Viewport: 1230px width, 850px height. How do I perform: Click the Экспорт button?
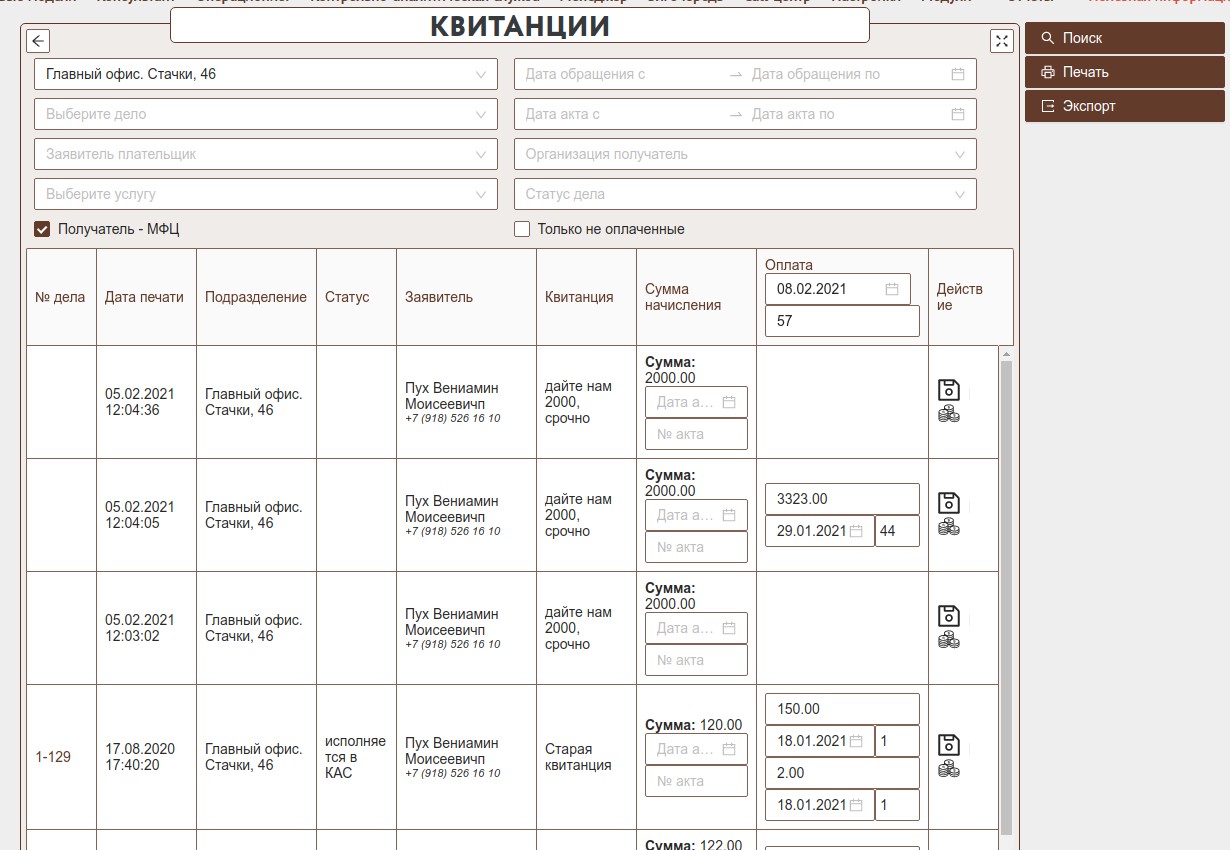tap(1124, 106)
